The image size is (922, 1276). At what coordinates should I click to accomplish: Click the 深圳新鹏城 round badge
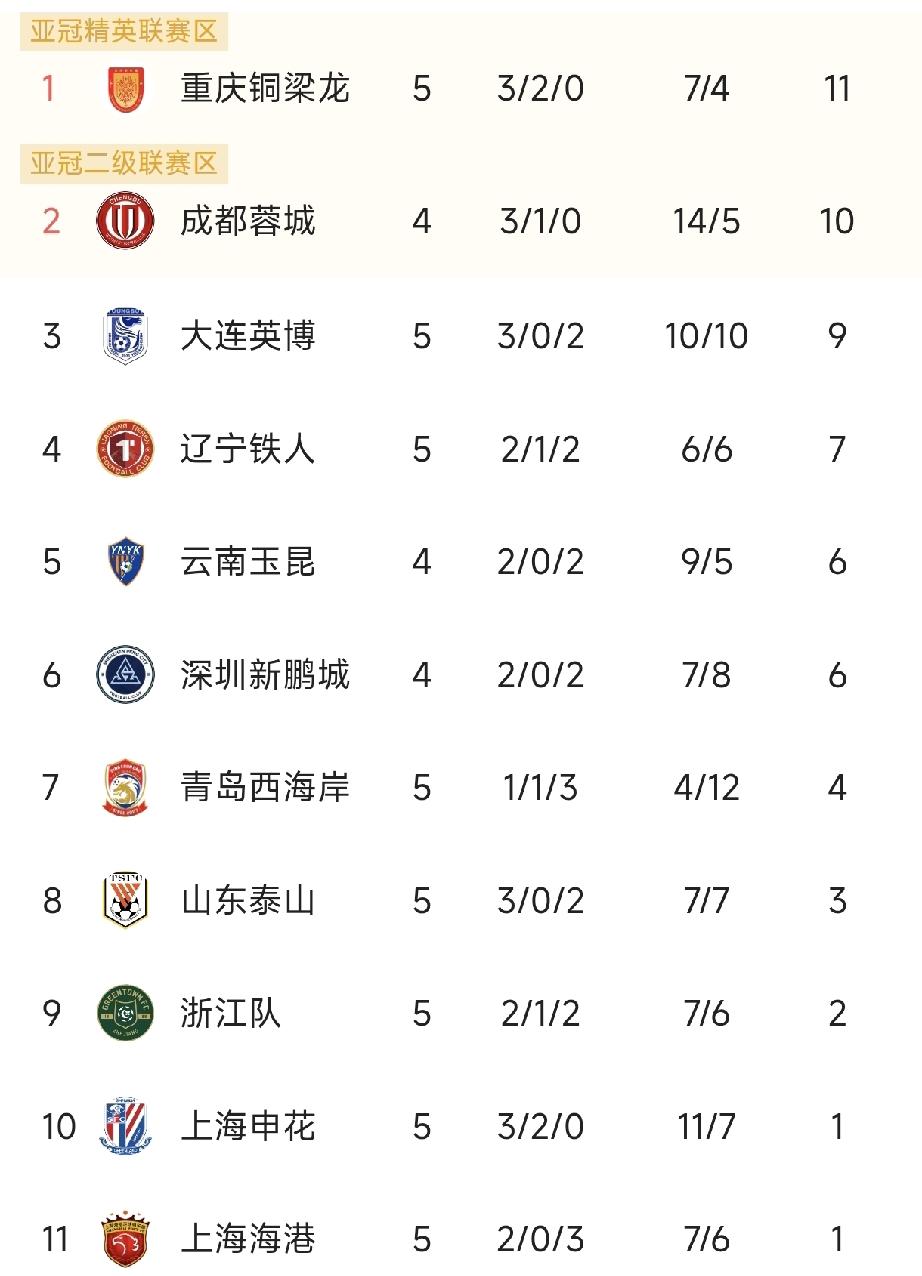[125, 675]
